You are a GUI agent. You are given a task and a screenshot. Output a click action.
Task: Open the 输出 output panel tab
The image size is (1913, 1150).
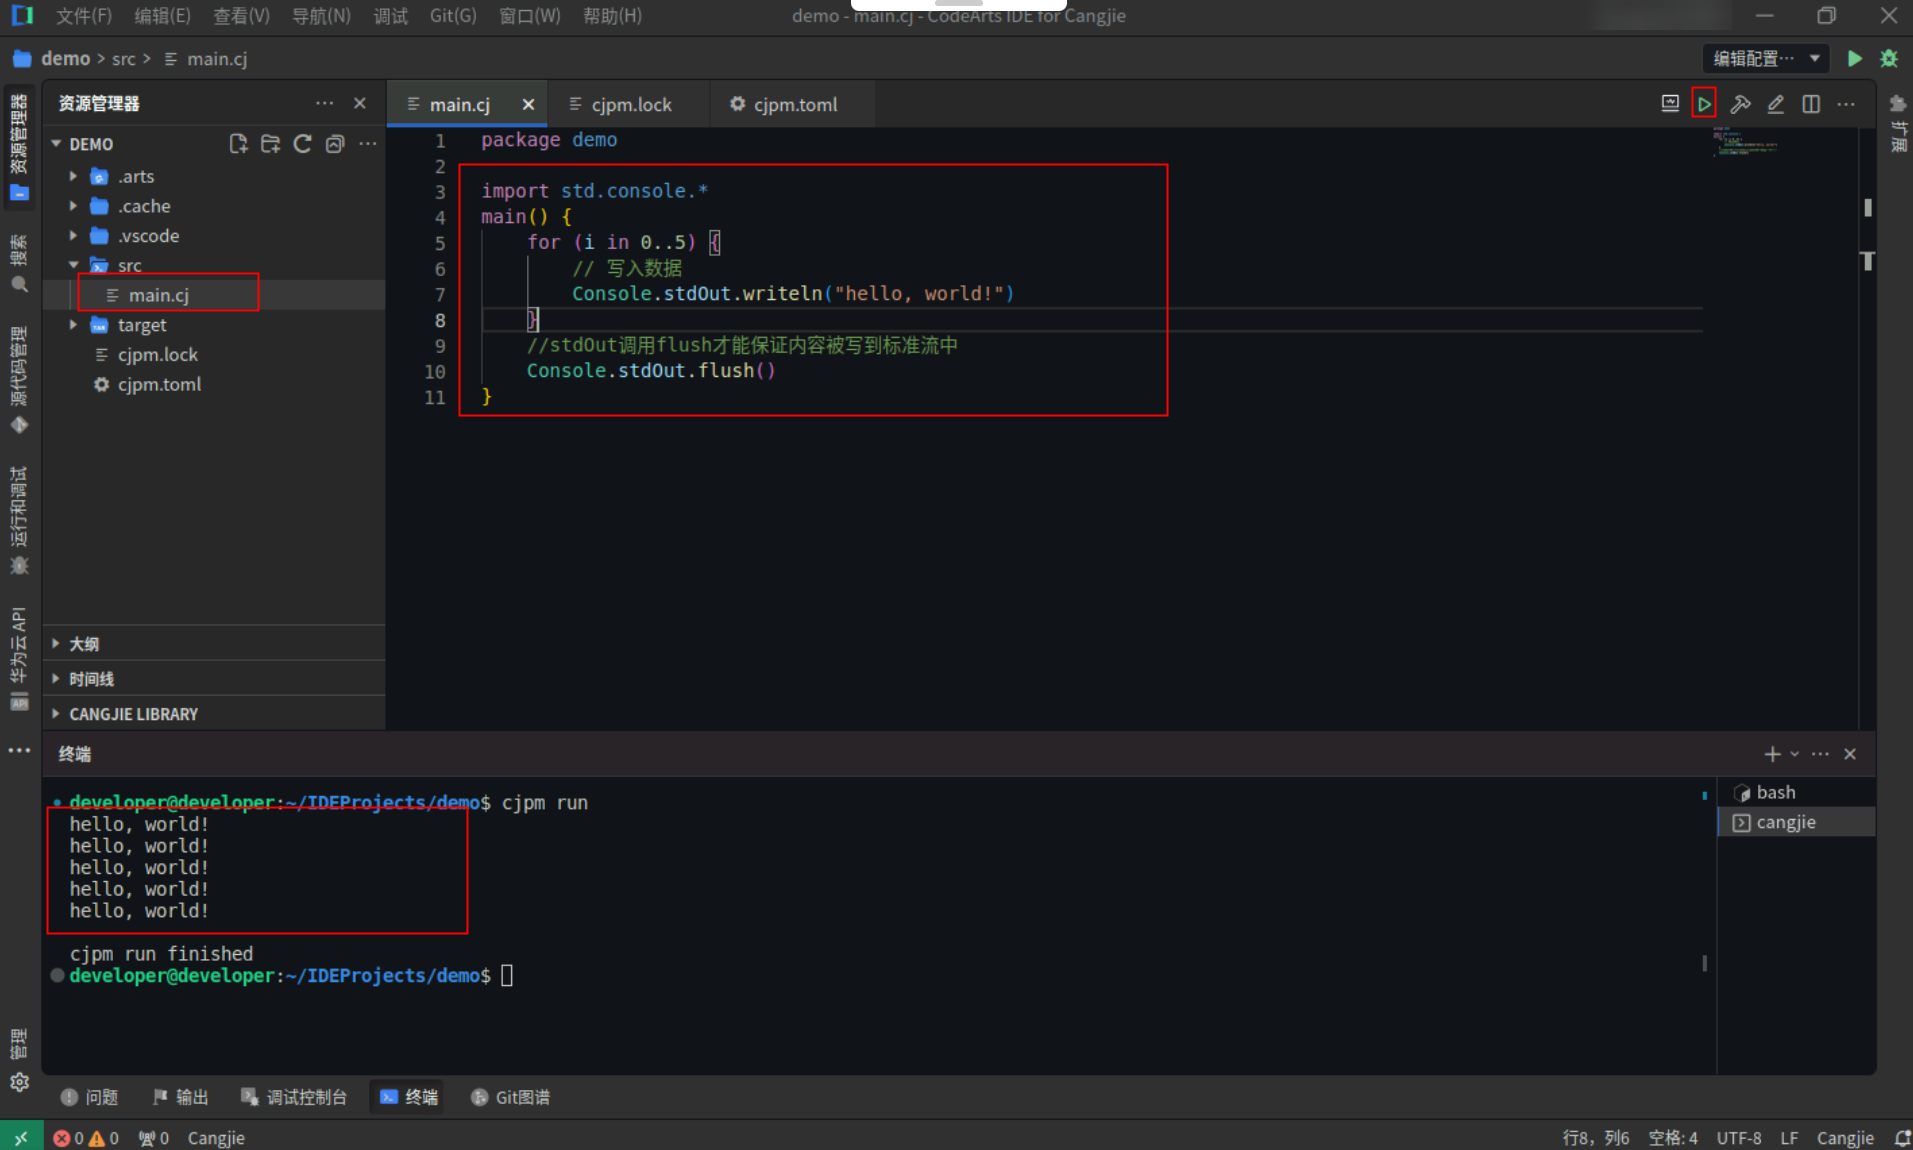(x=181, y=1097)
